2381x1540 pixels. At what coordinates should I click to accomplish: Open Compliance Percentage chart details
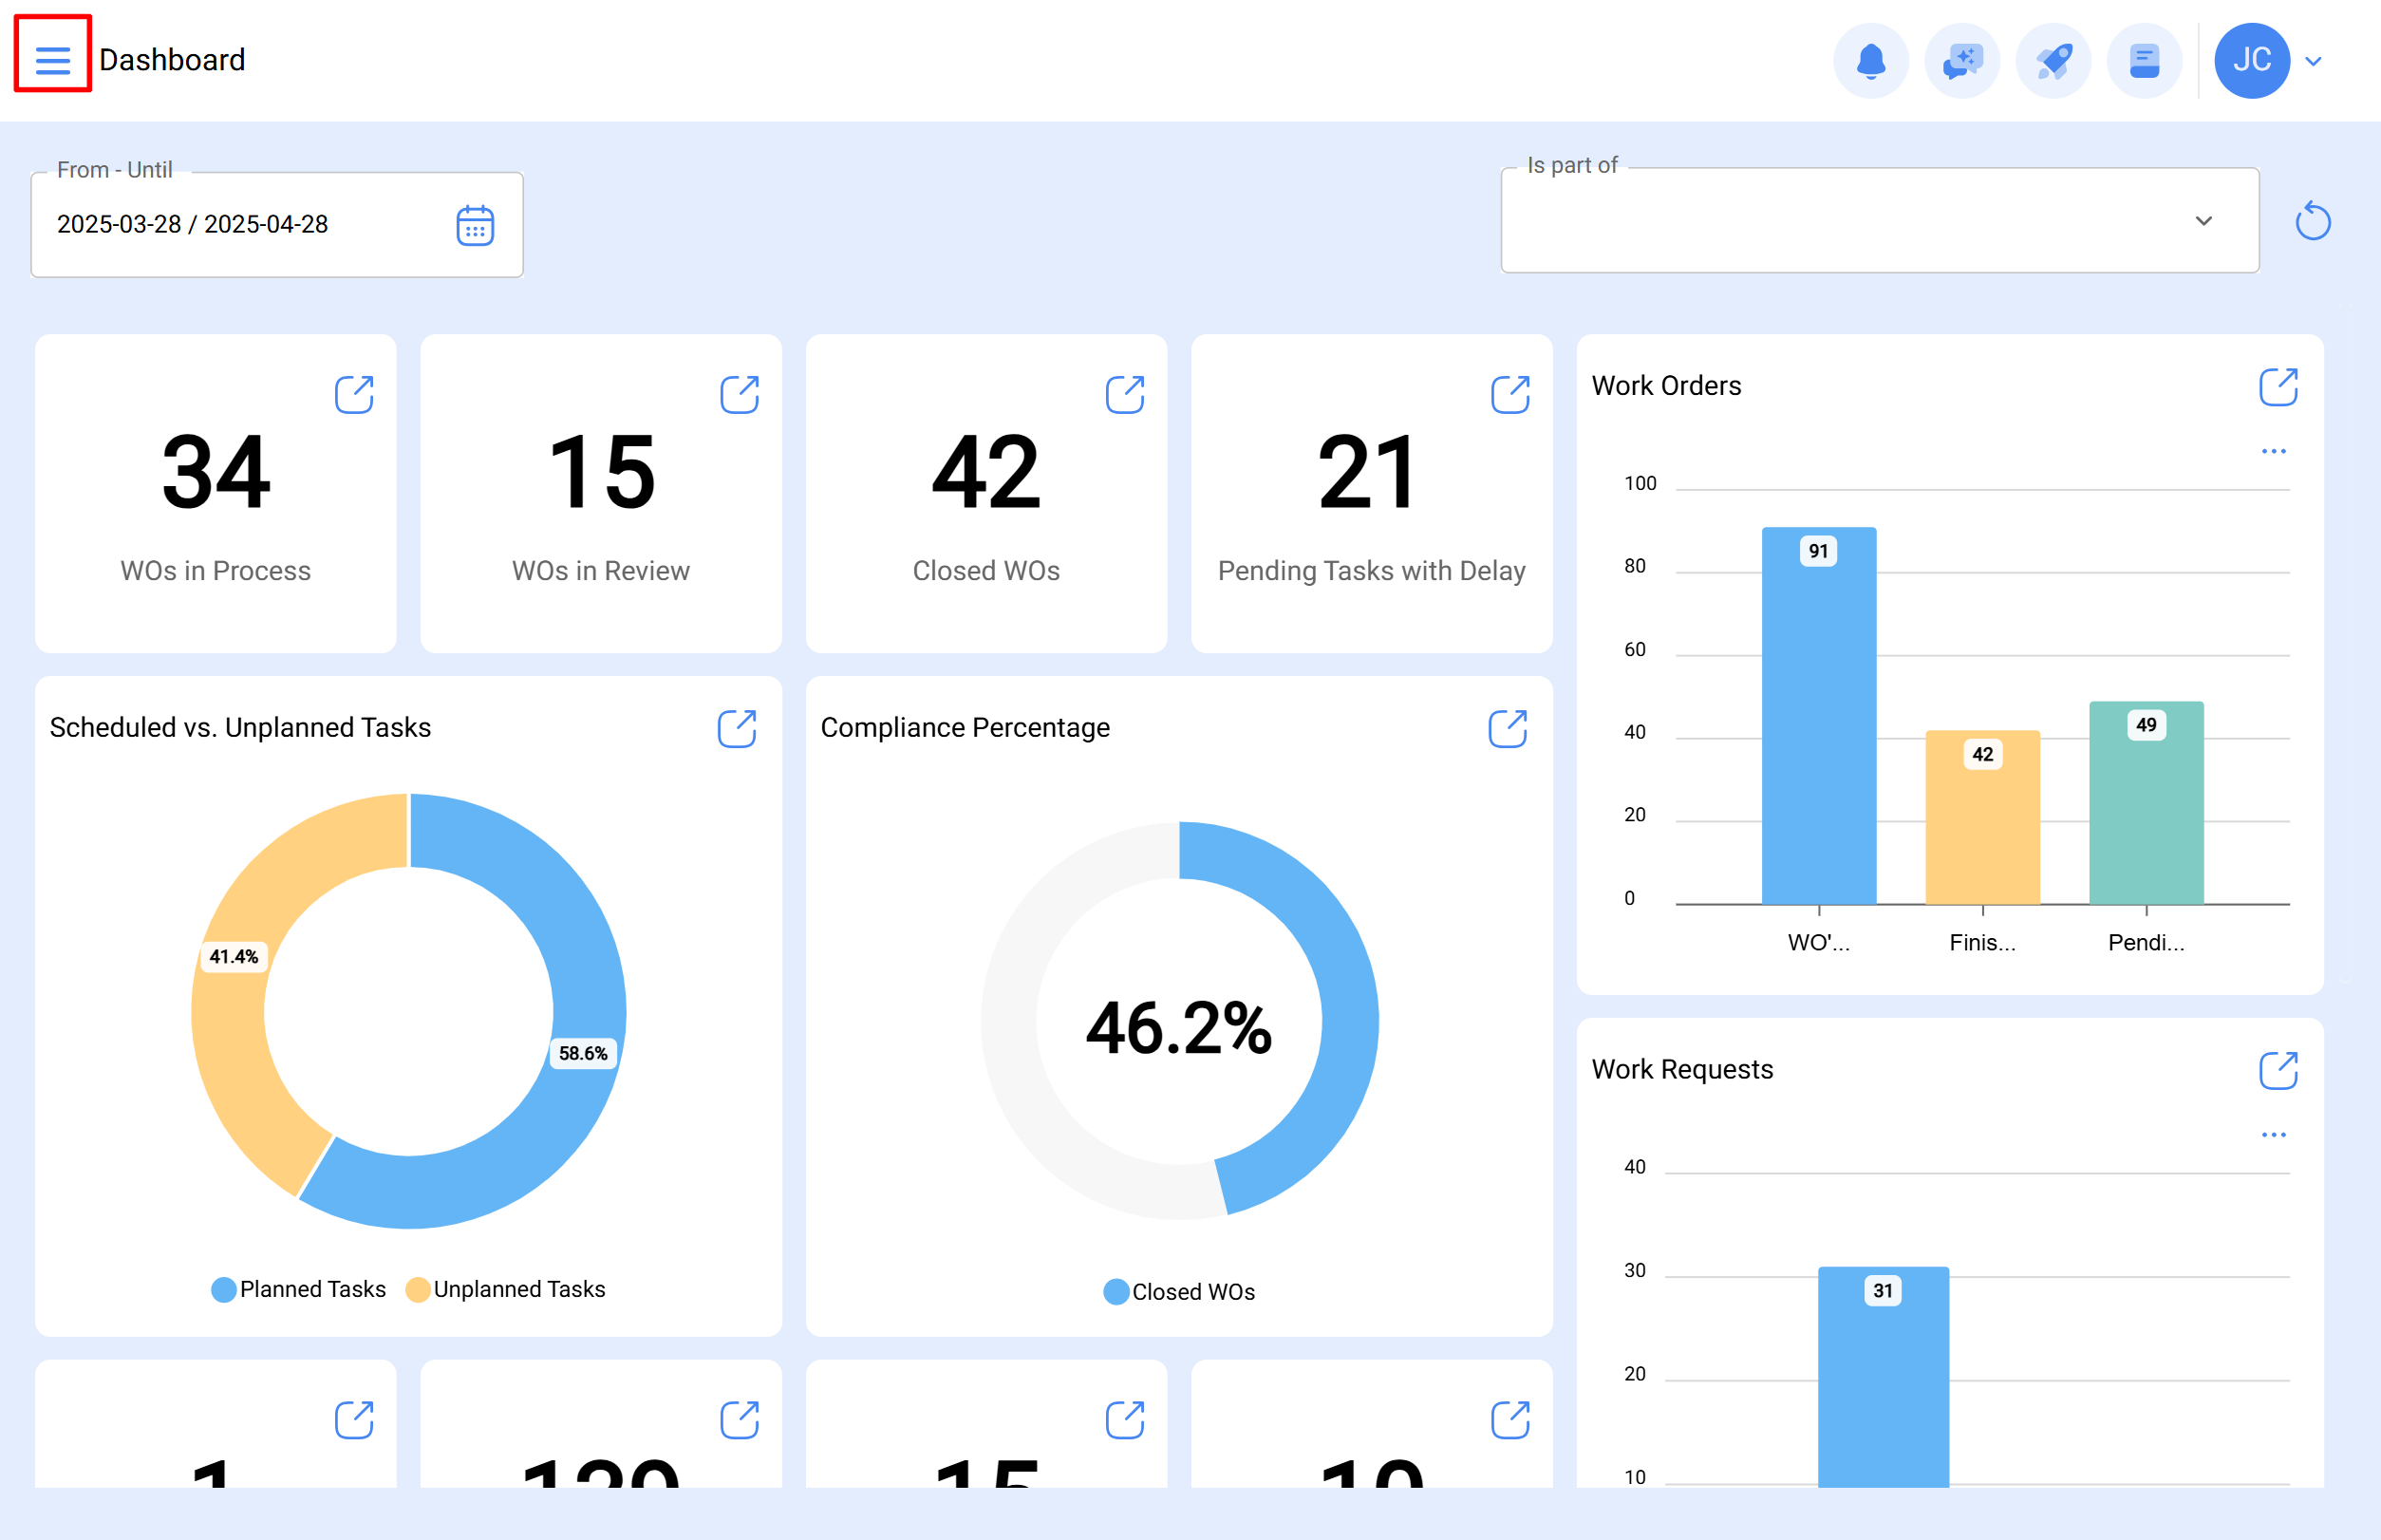tap(1508, 728)
